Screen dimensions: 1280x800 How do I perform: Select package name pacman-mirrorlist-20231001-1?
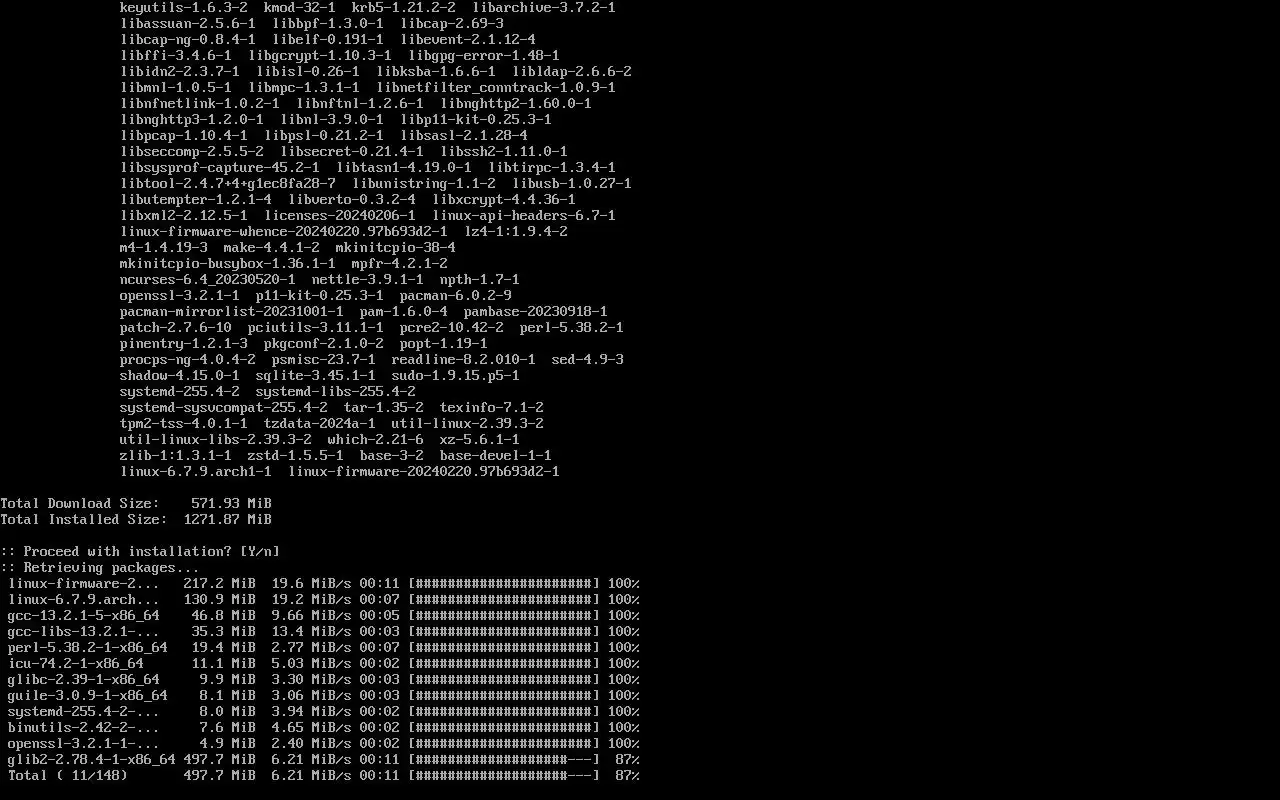click(232, 311)
